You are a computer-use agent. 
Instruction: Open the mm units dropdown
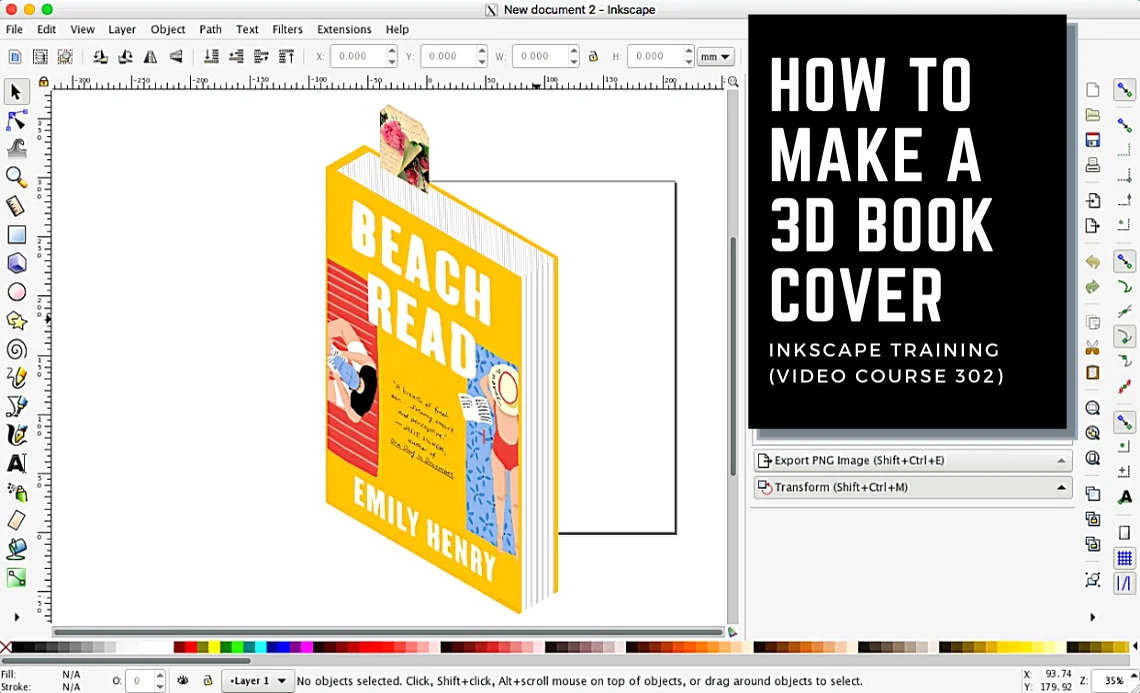[x=716, y=57]
